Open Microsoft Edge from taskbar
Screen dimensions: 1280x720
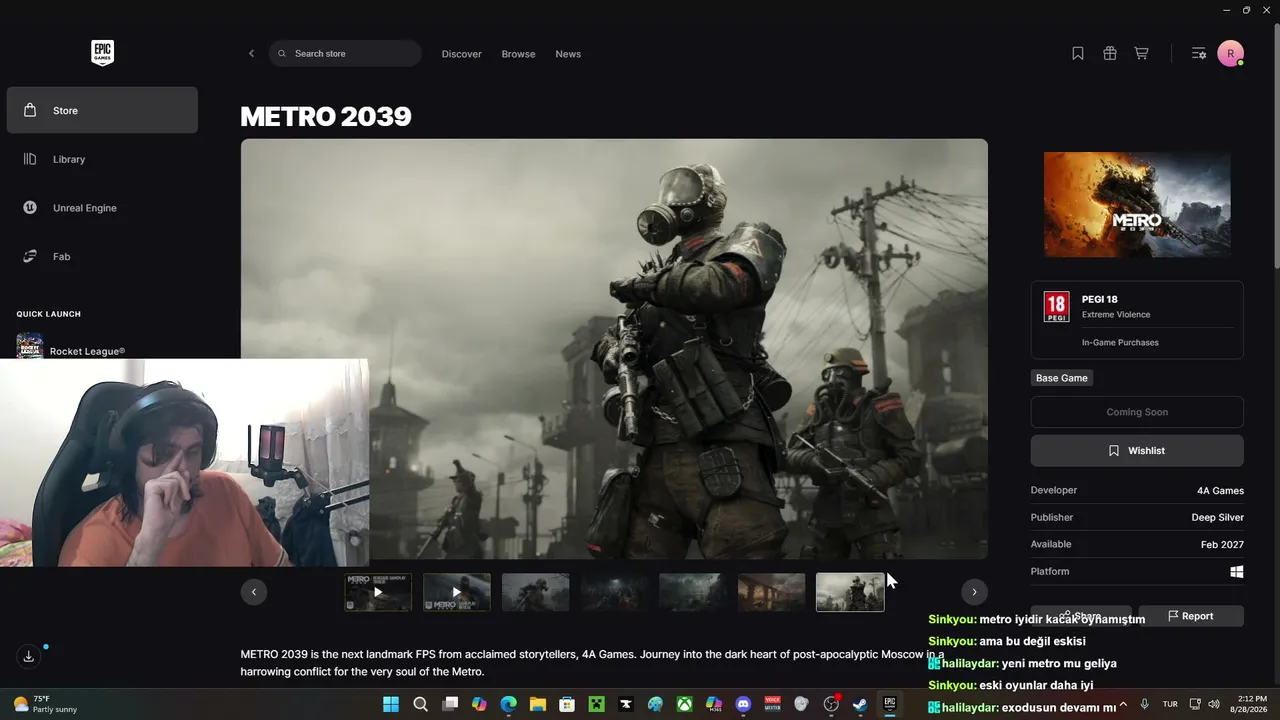click(x=508, y=704)
